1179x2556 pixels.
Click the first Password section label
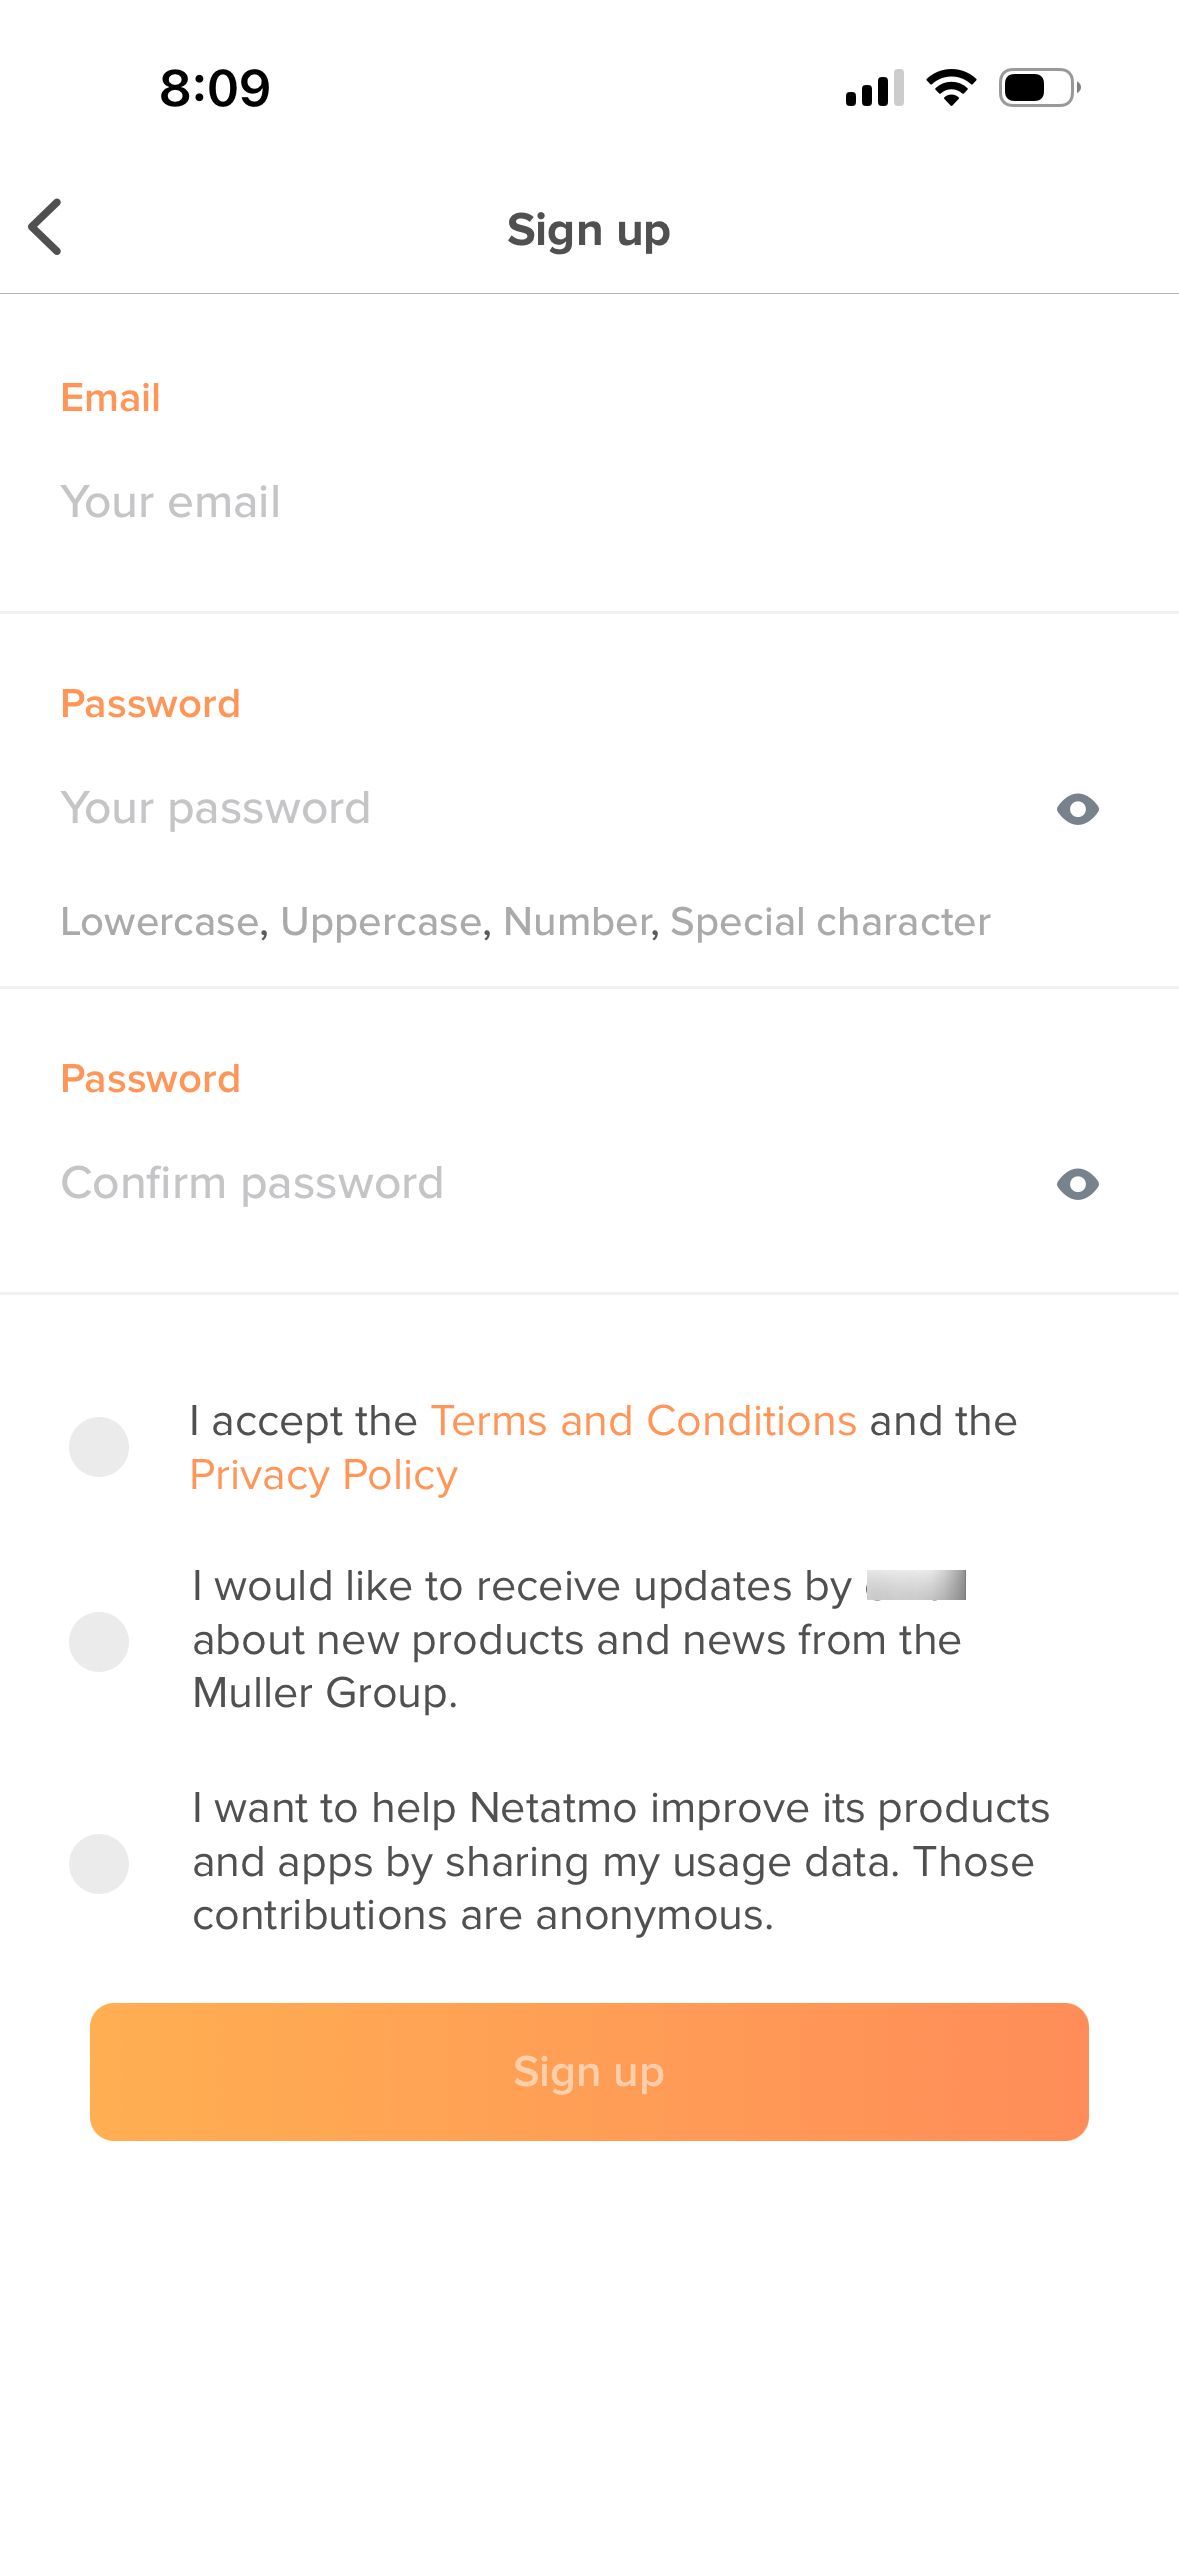(150, 703)
